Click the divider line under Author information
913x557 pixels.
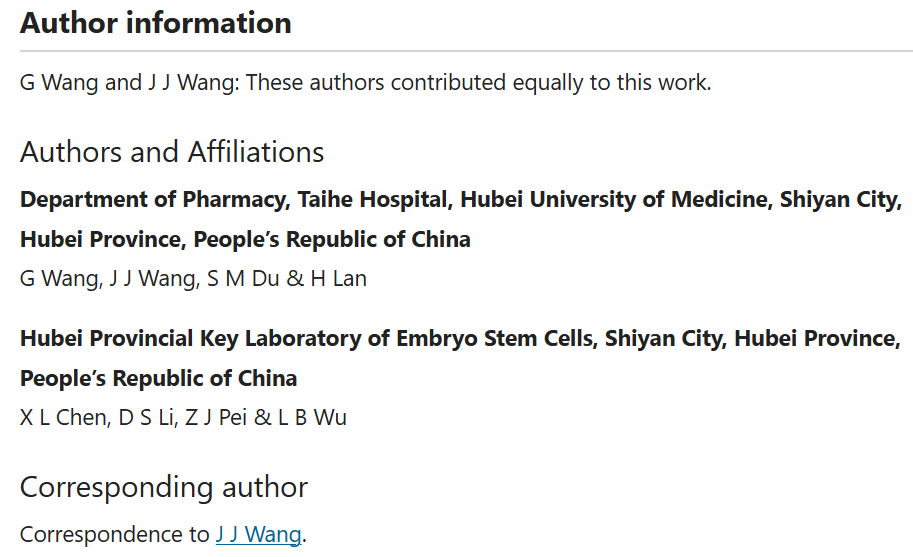pos(466,51)
